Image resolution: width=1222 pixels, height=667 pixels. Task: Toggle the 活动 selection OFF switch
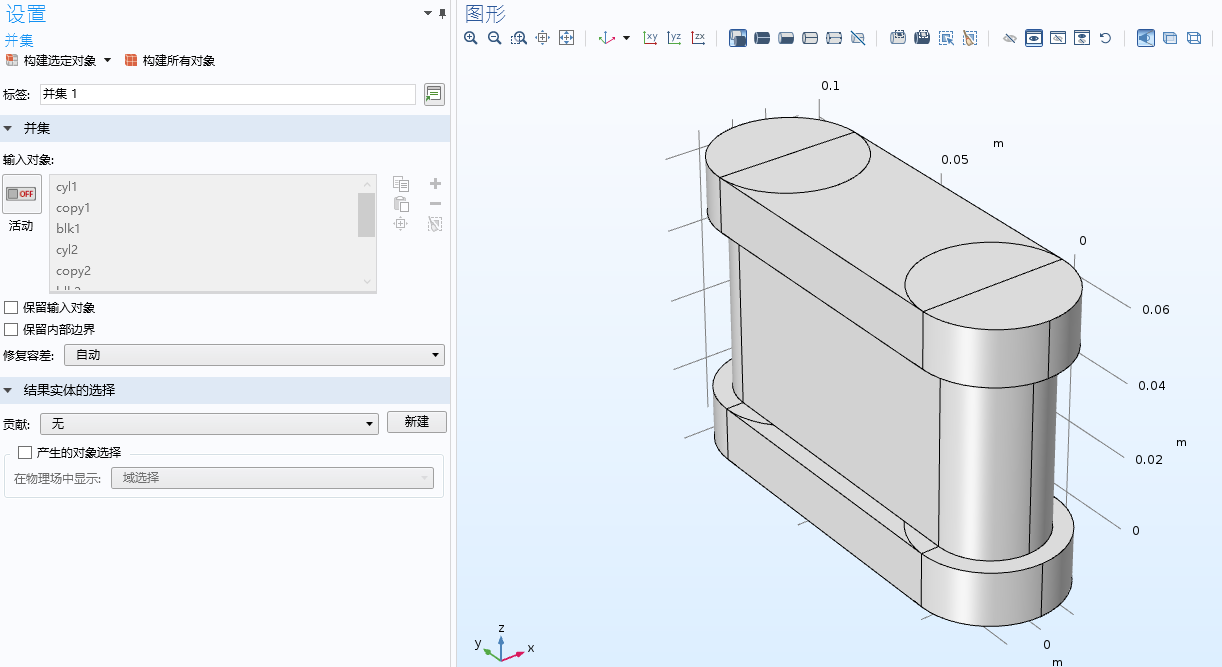21,194
